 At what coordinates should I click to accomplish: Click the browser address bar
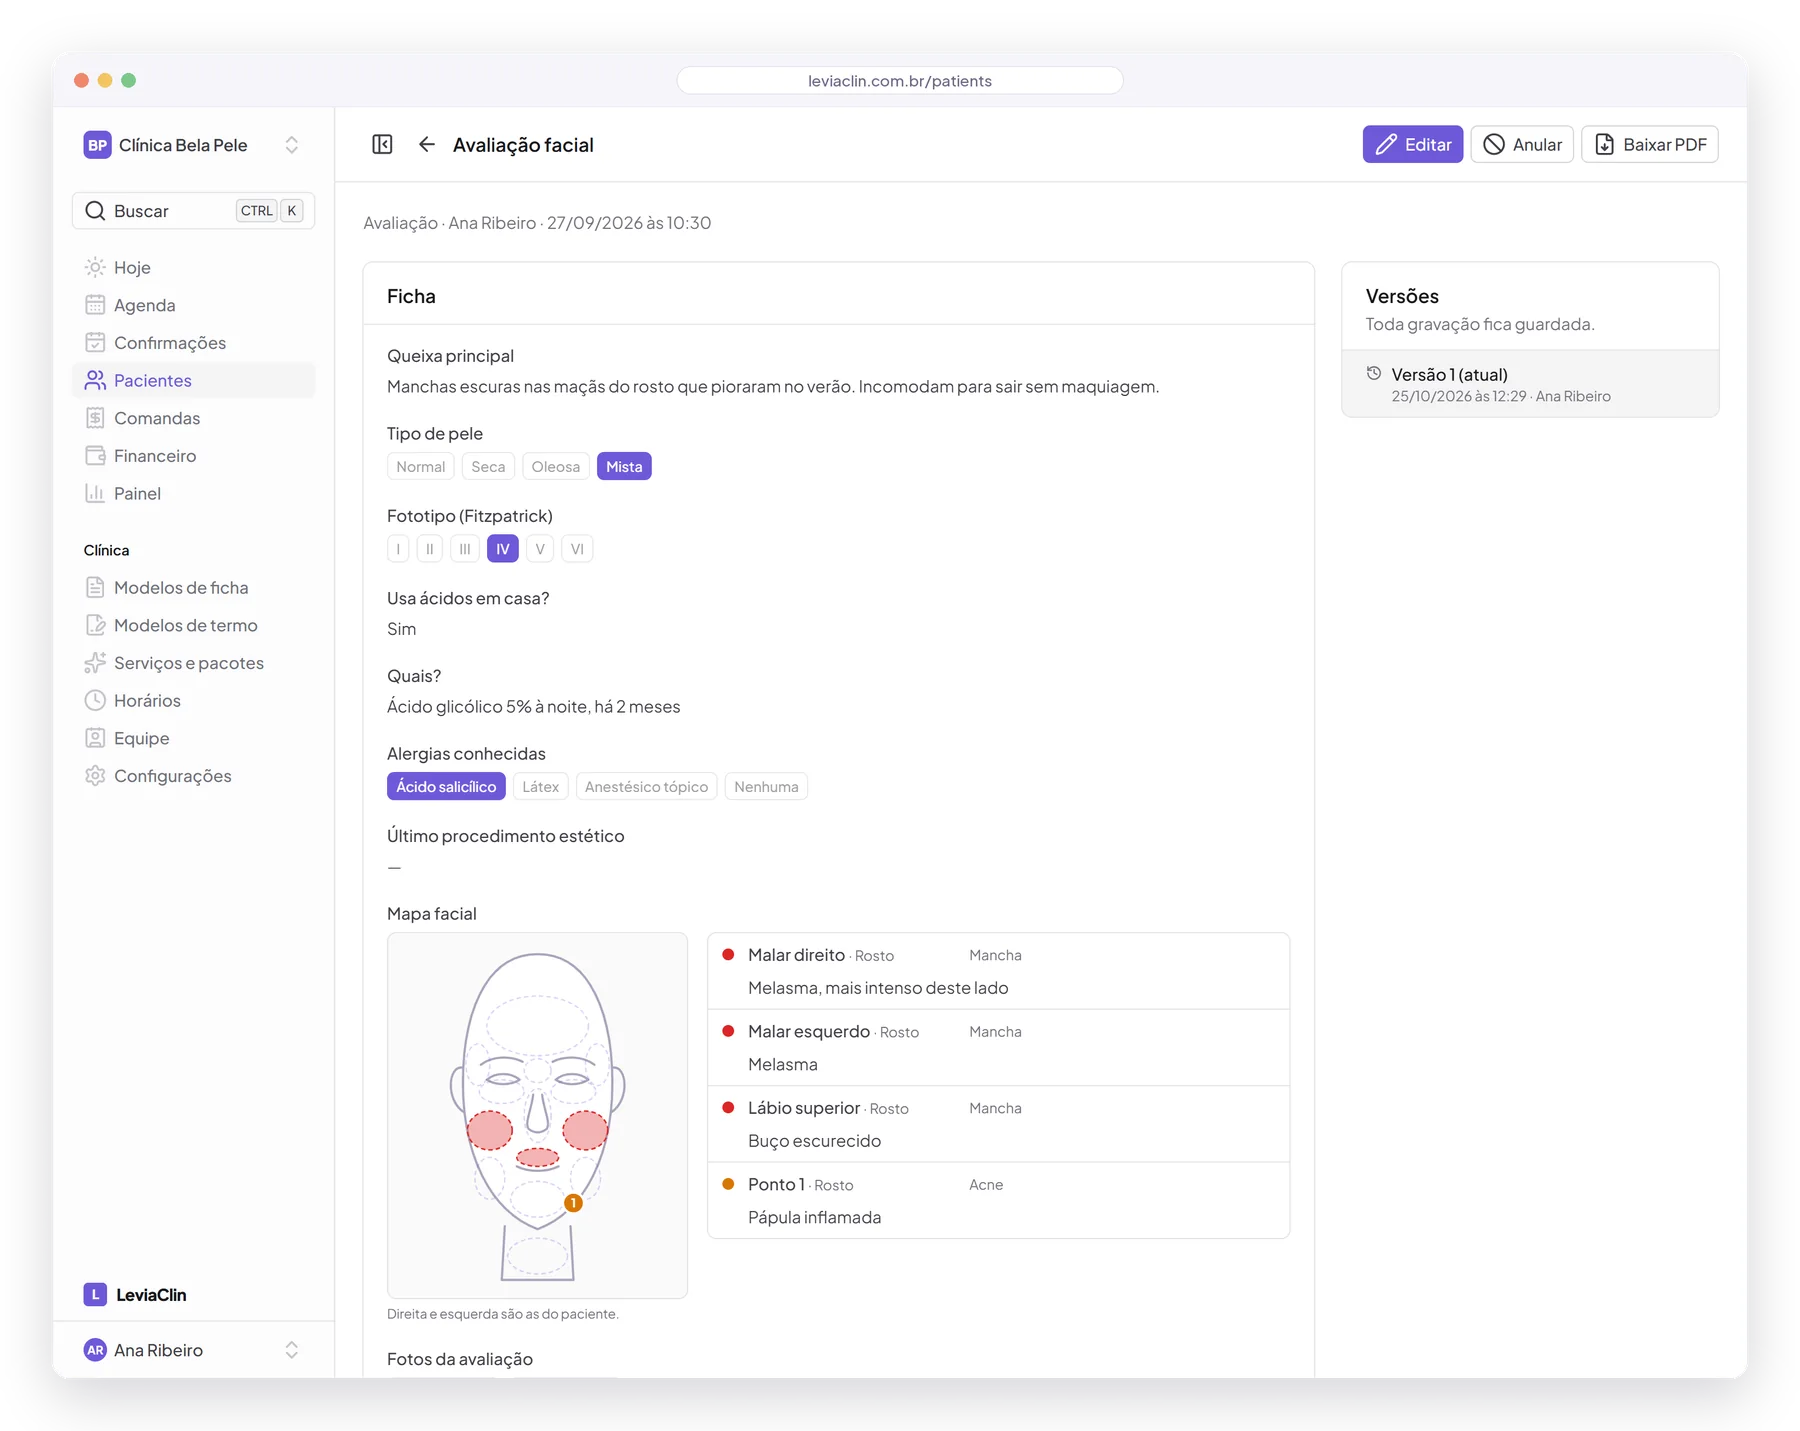click(x=900, y=81)
